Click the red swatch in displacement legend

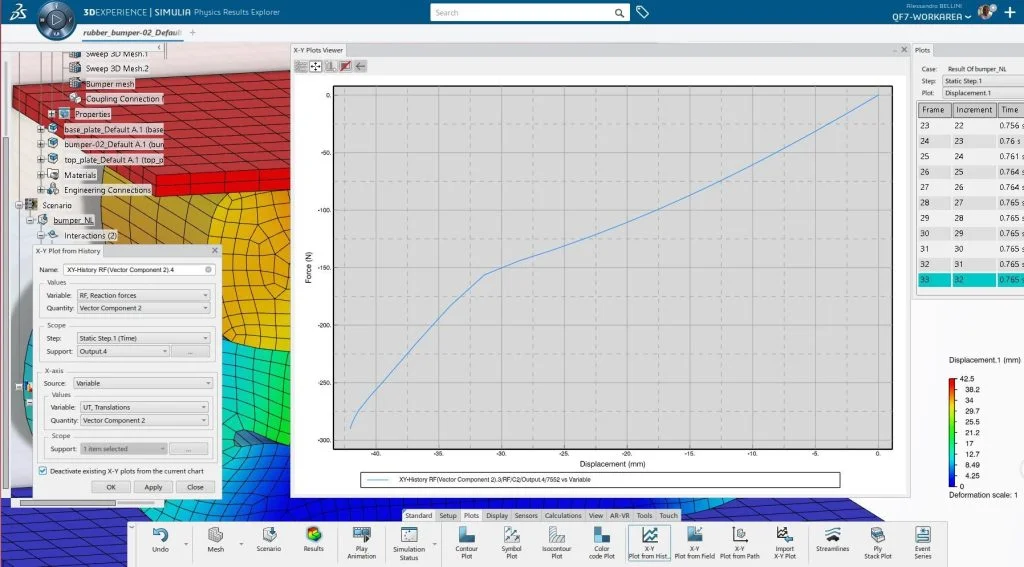pos(950,383)
